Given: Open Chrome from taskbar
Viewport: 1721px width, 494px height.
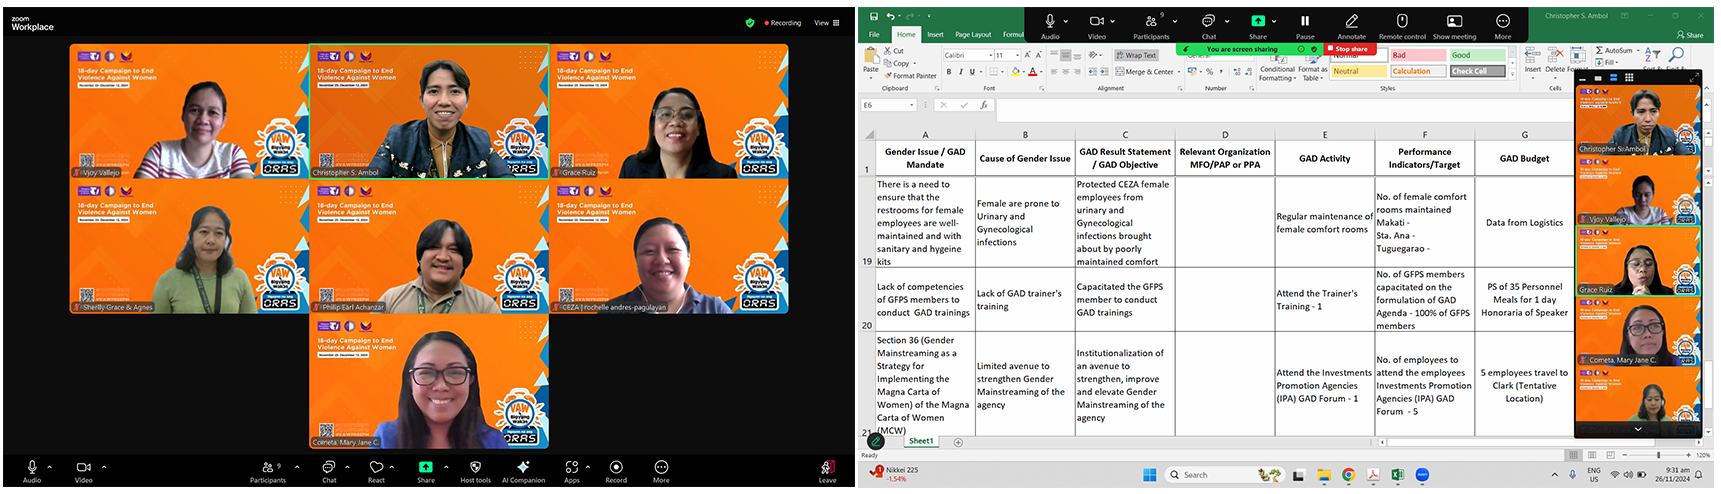Looking at the screenshot, I should [x=1348, y=475].
